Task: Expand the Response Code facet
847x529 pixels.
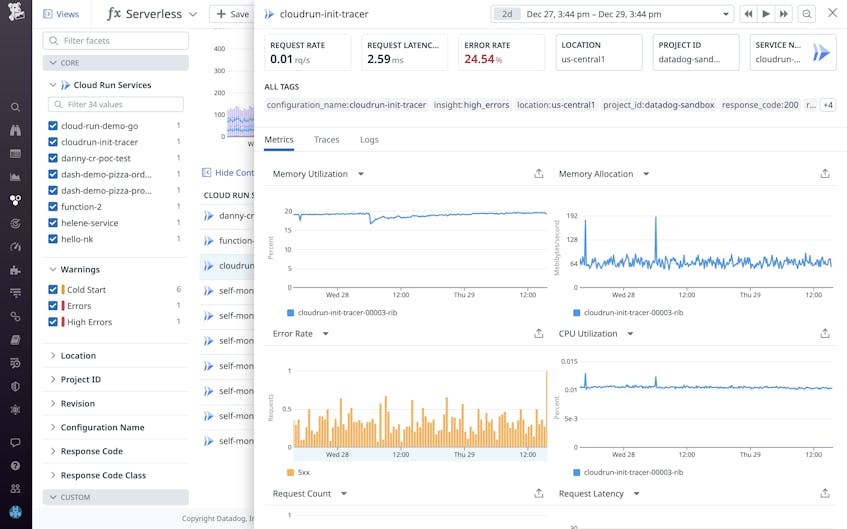Action: 91,451
